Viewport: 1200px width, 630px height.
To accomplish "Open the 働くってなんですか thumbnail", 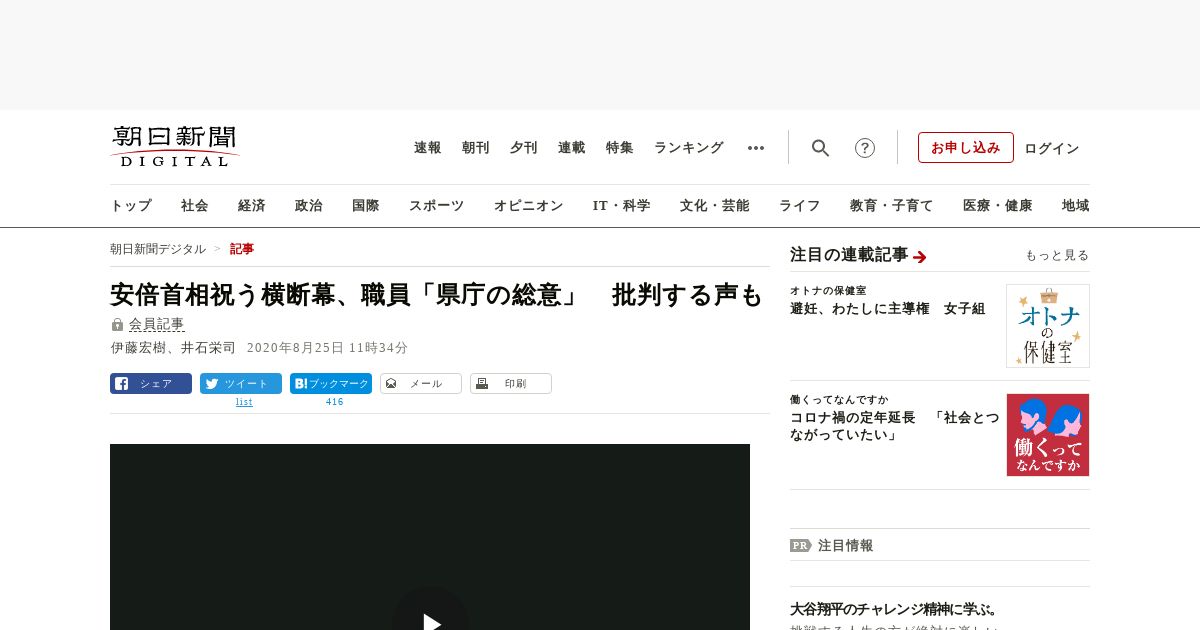I will (x=1048, y=435).
